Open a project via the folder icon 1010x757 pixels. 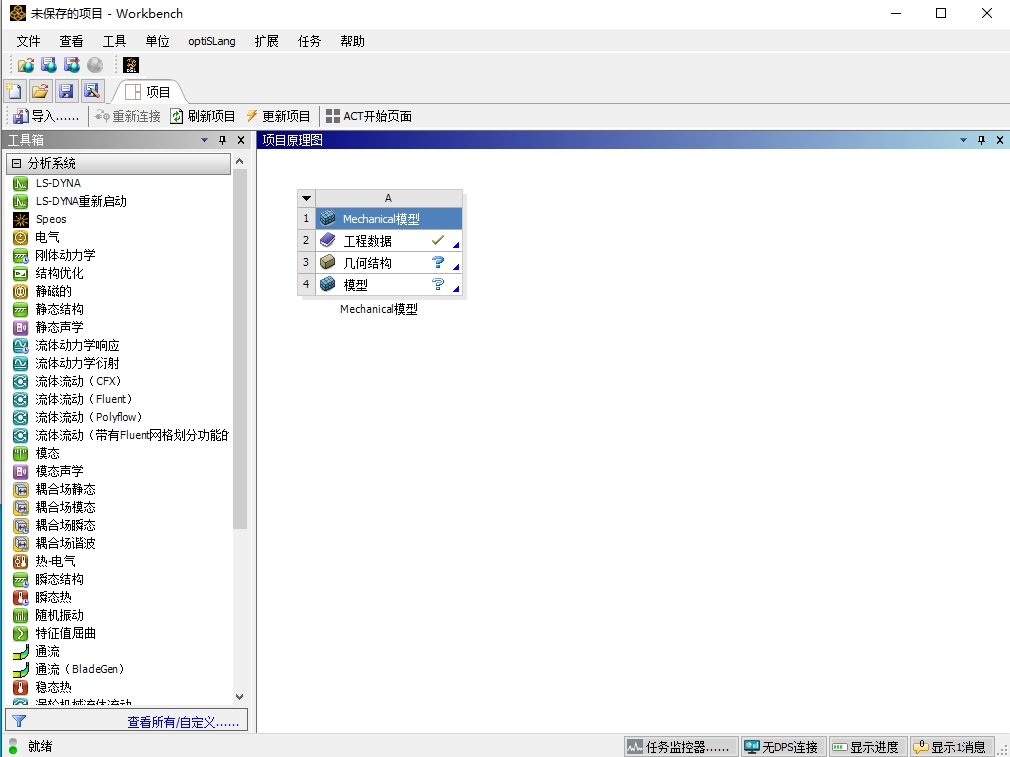39,90
